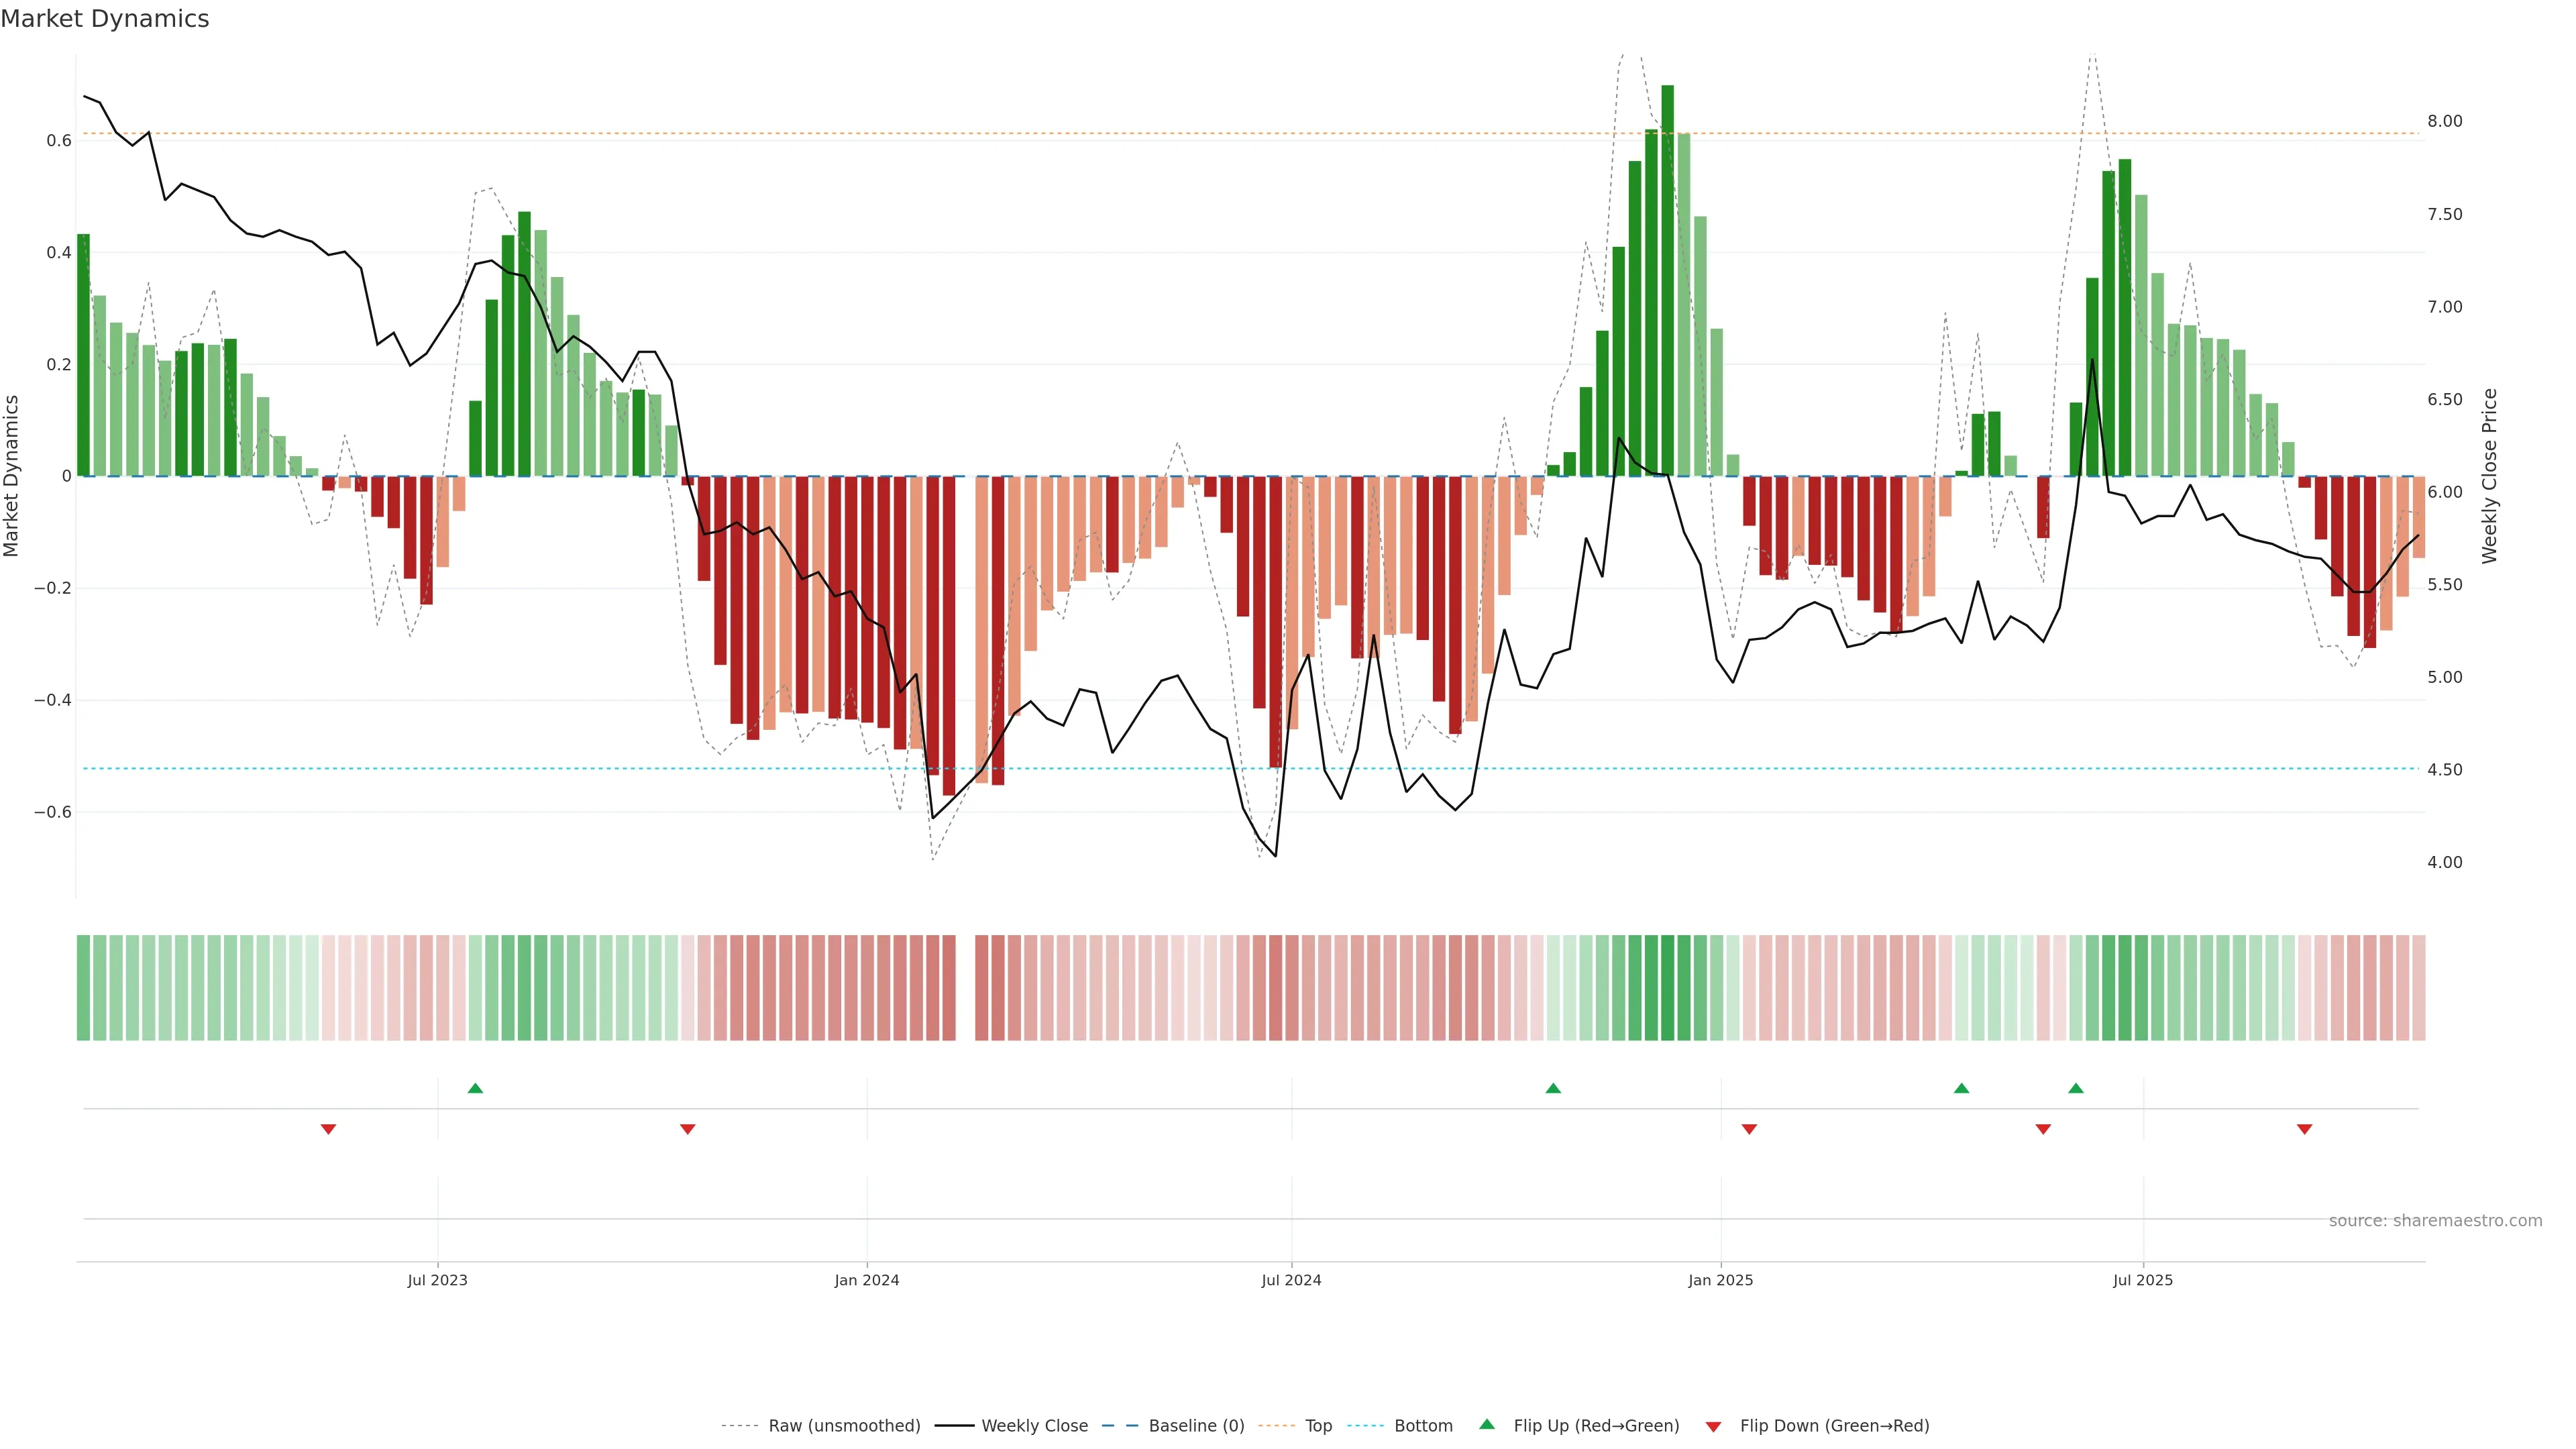2576x1449 pixels.
Task: Click the Jan 2024 x-axis label
Action: click(x=867, y=1280)
